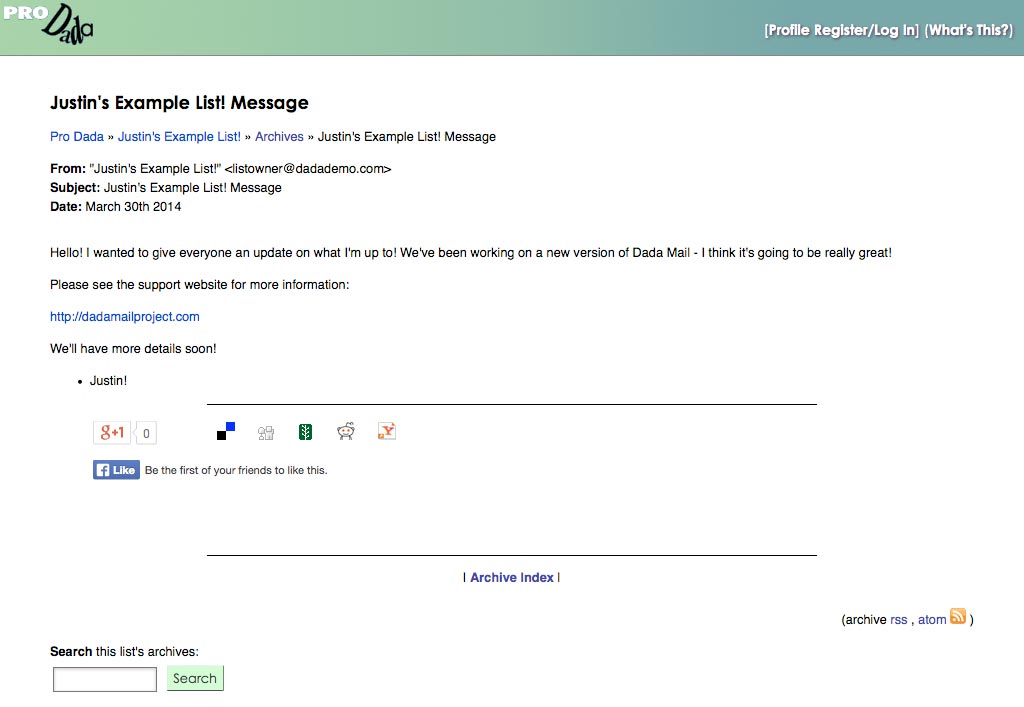Open the What's This? link

[968, 30]
